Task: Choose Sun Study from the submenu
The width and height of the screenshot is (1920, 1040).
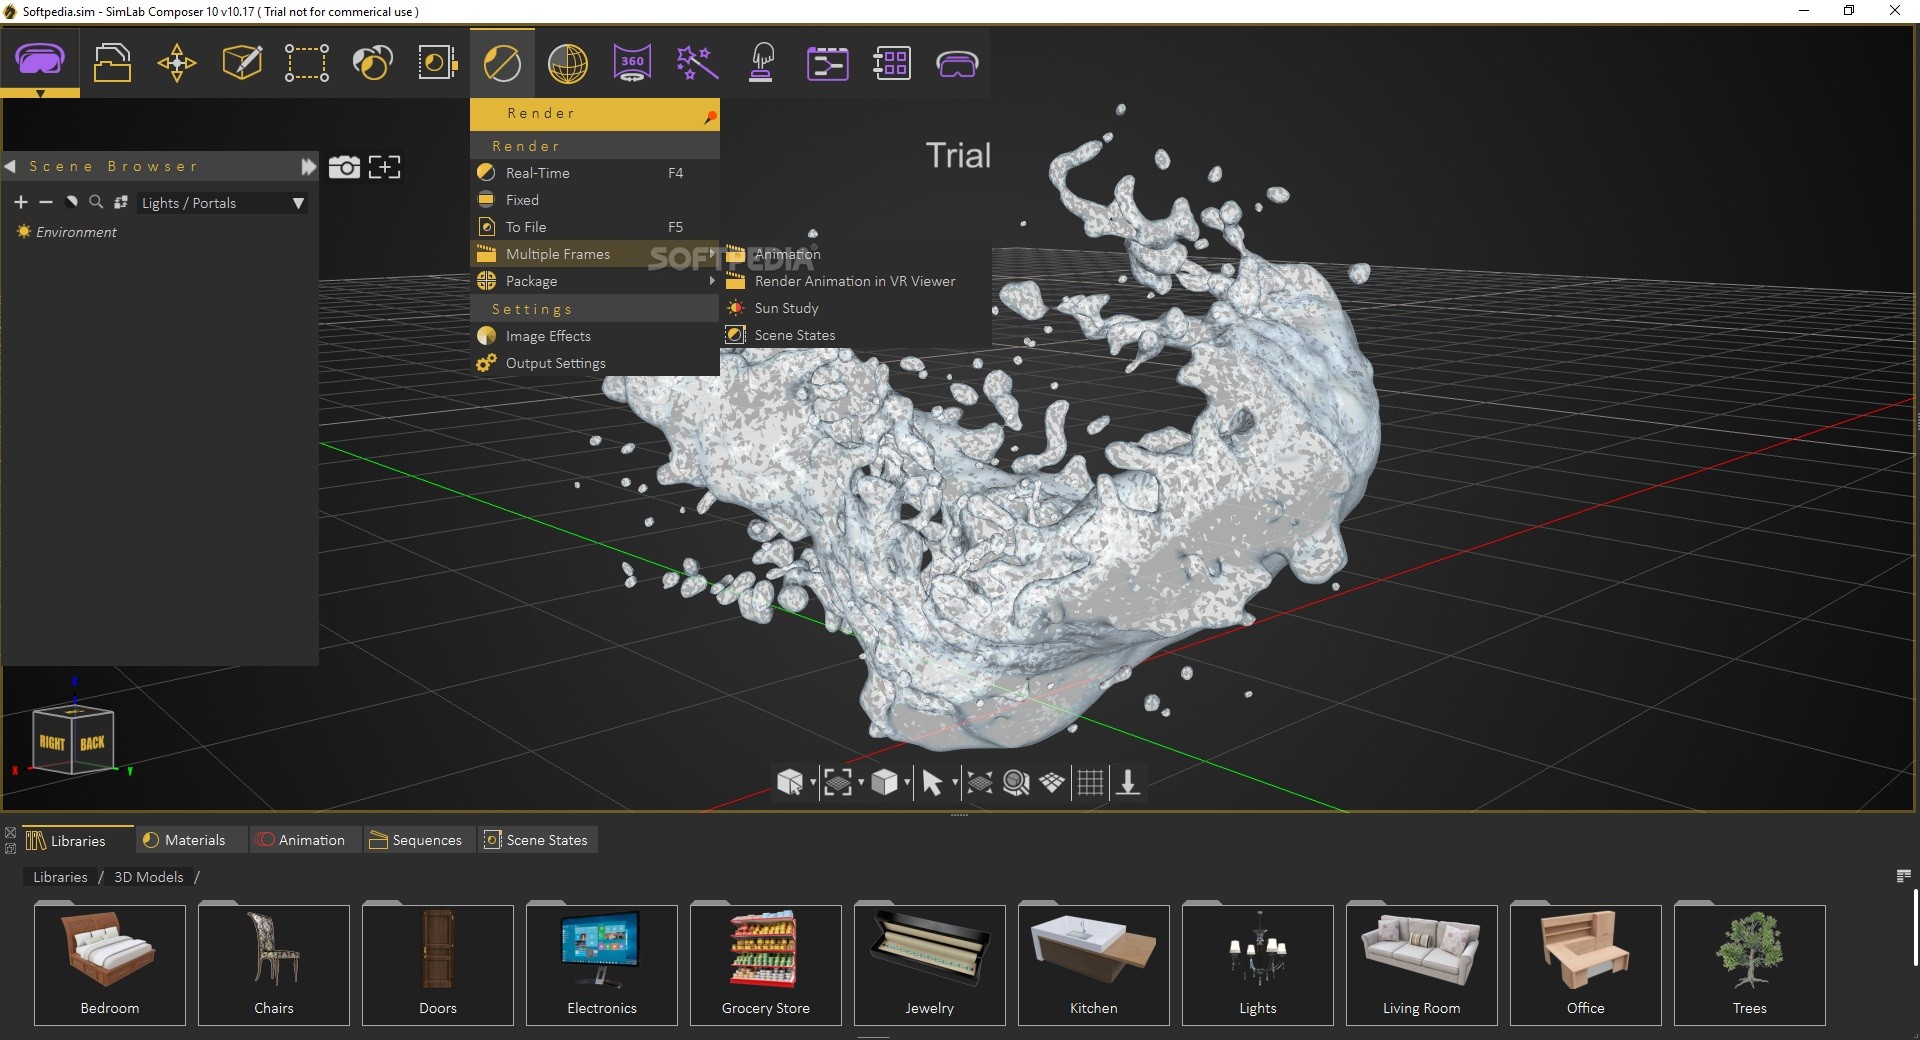Action: [x=856, y=308]
